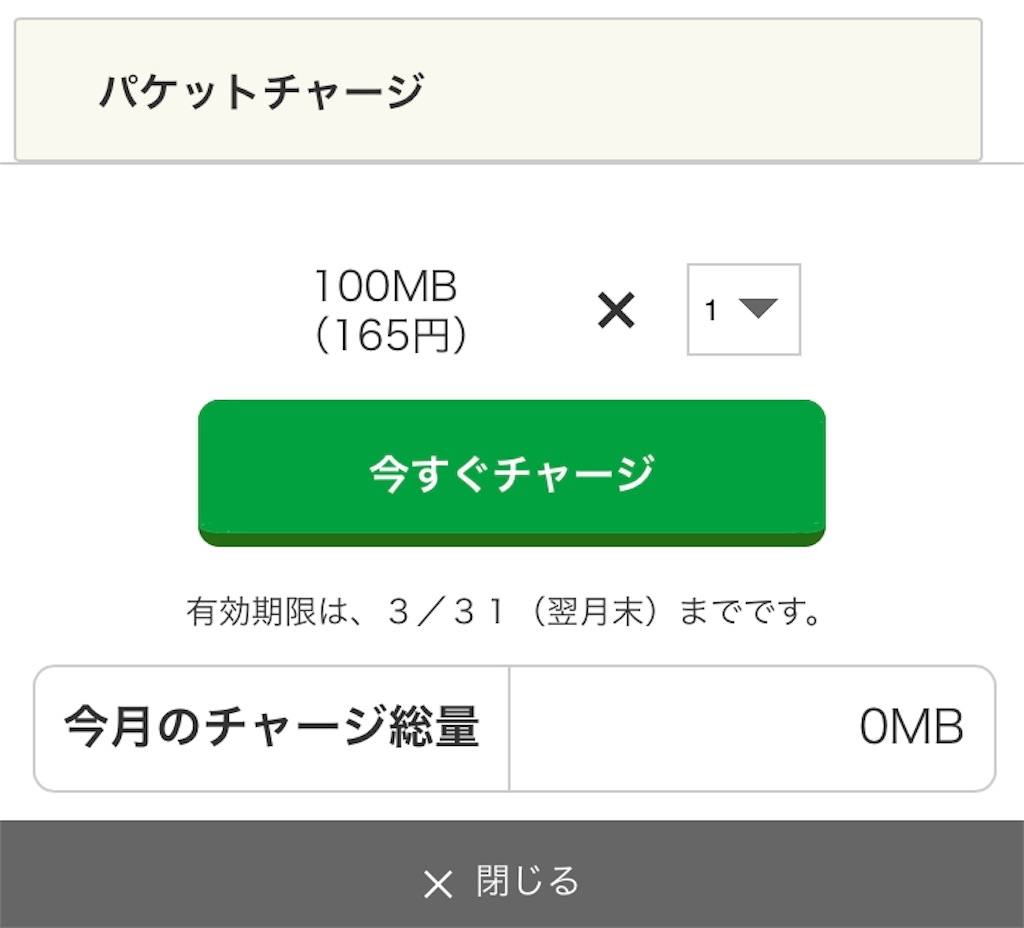1024x928 pixels.
Task: Tap the monthly charge summary row
Action: pos(512,724)
